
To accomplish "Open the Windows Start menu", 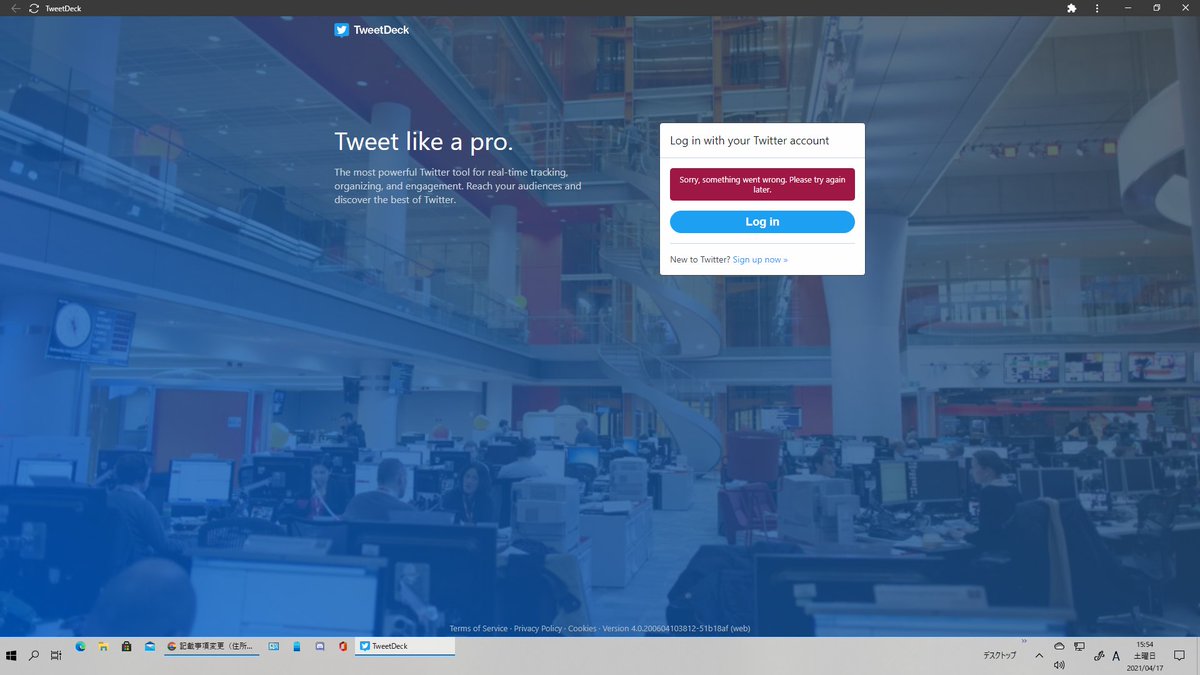I will pos(11,655).
